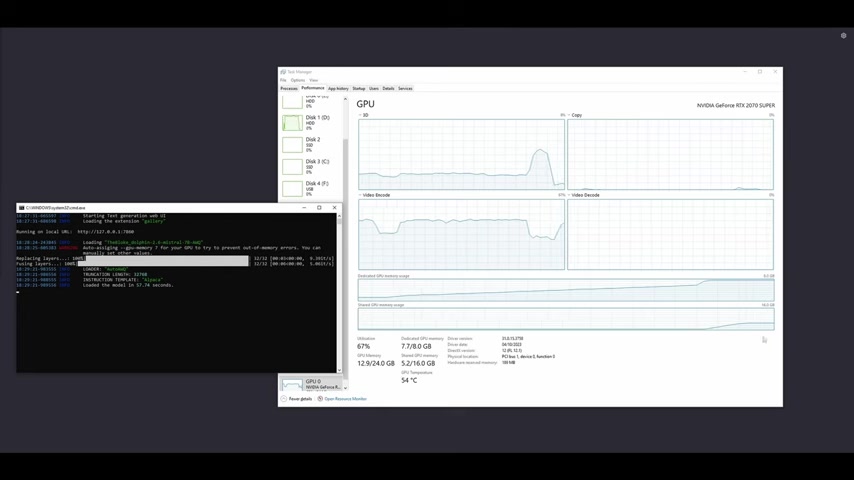Image resolution: width=854 pixels, height=480 pixels.
Task: Select the Performance tab
Action: pos(313,88)
